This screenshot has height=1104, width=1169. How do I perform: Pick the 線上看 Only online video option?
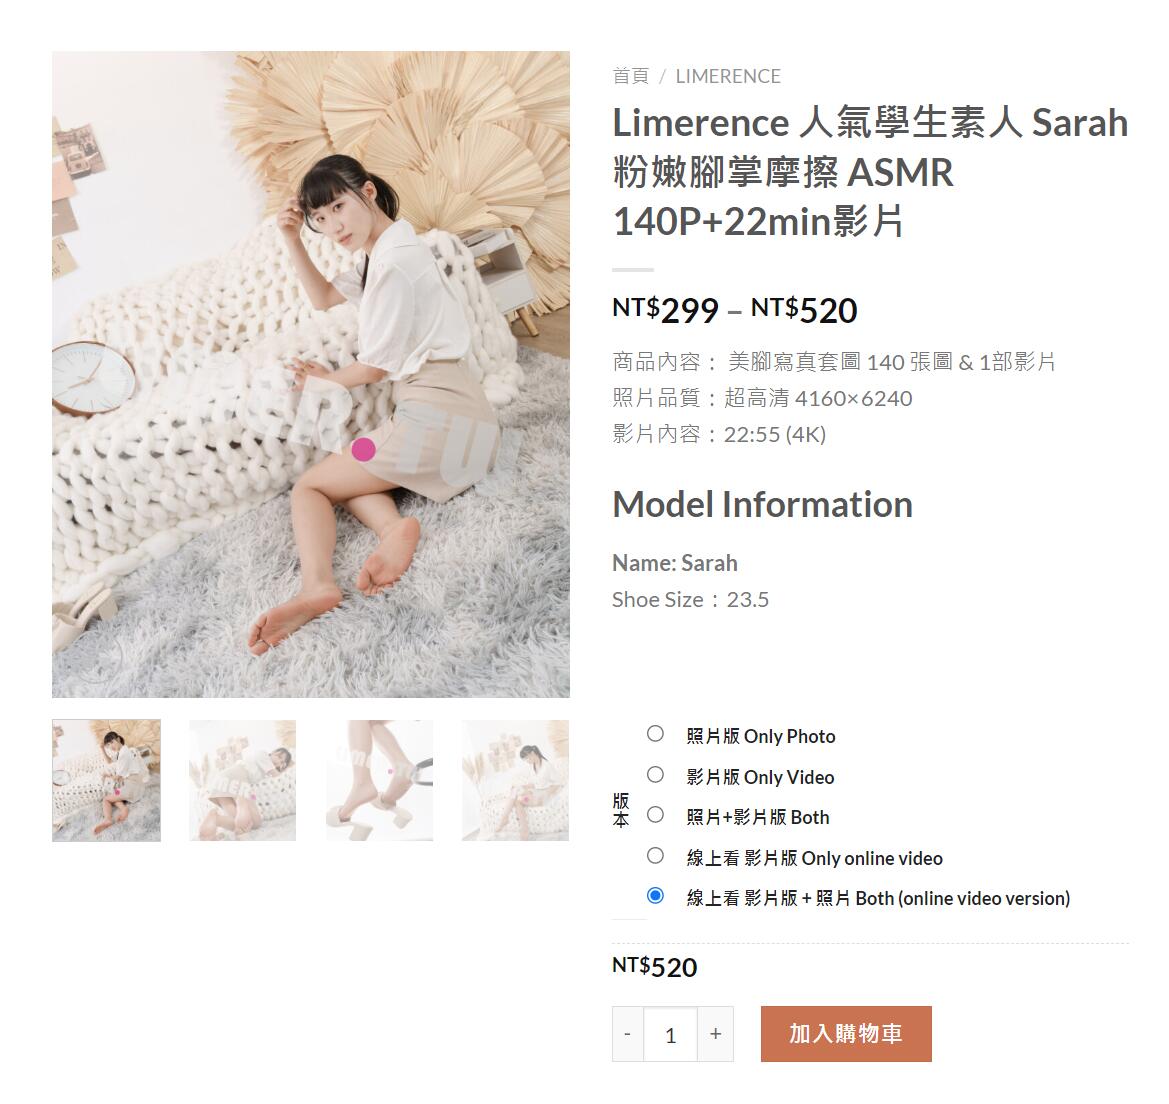(655, 856)
